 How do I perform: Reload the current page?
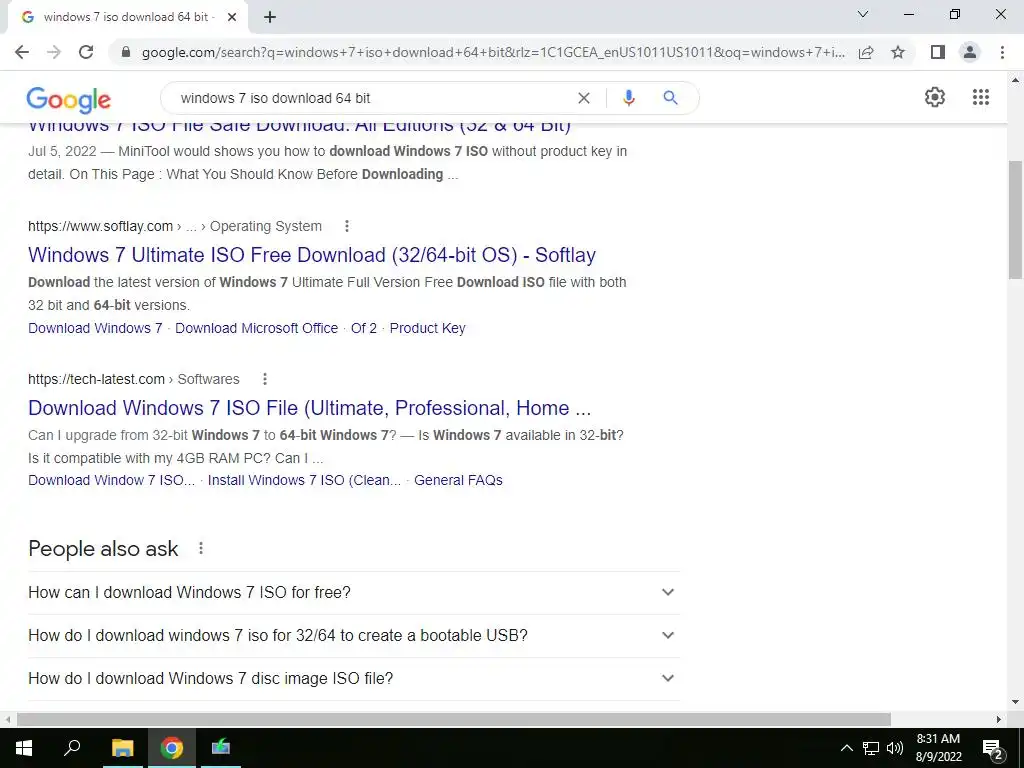point(86,52)
